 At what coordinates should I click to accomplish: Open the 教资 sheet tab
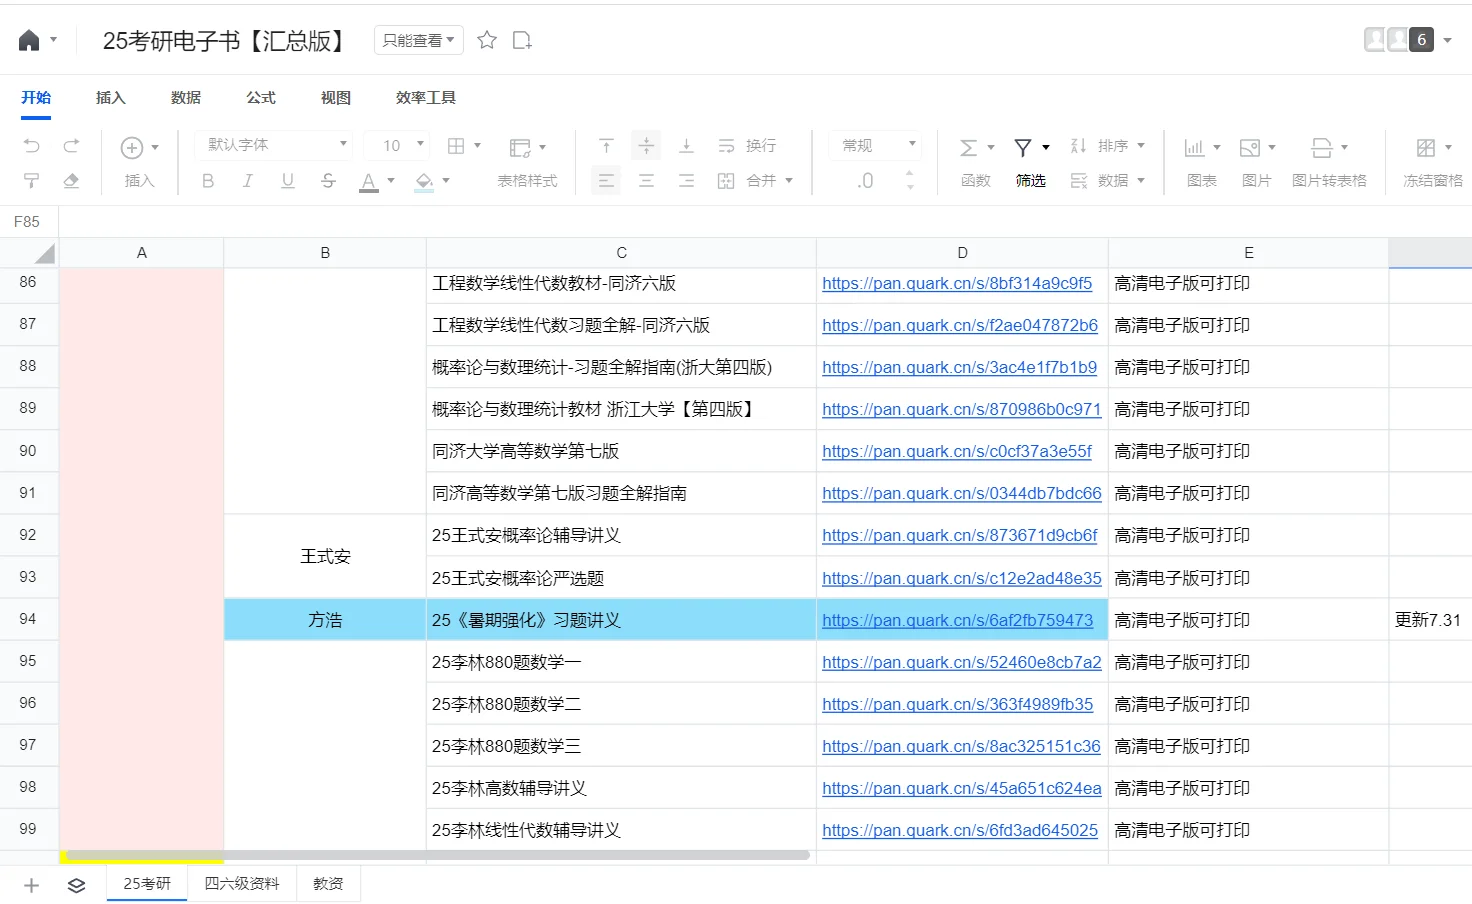(328, 884)
